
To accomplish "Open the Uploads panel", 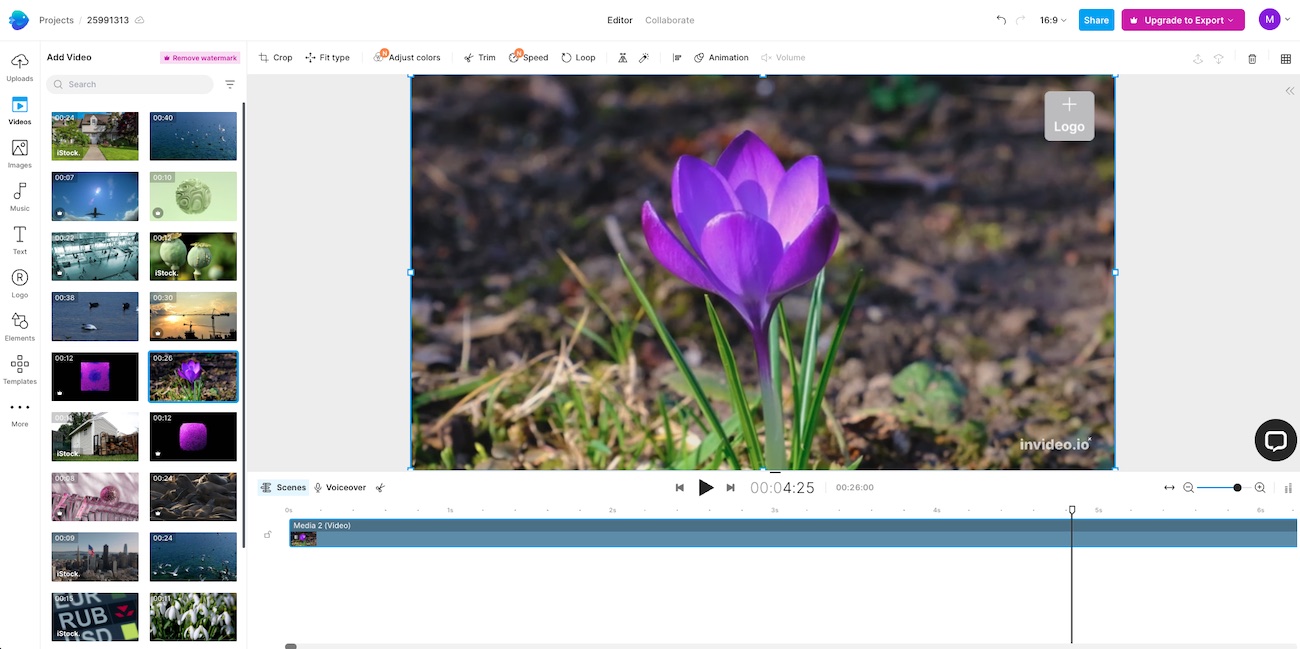I will 19,68.
